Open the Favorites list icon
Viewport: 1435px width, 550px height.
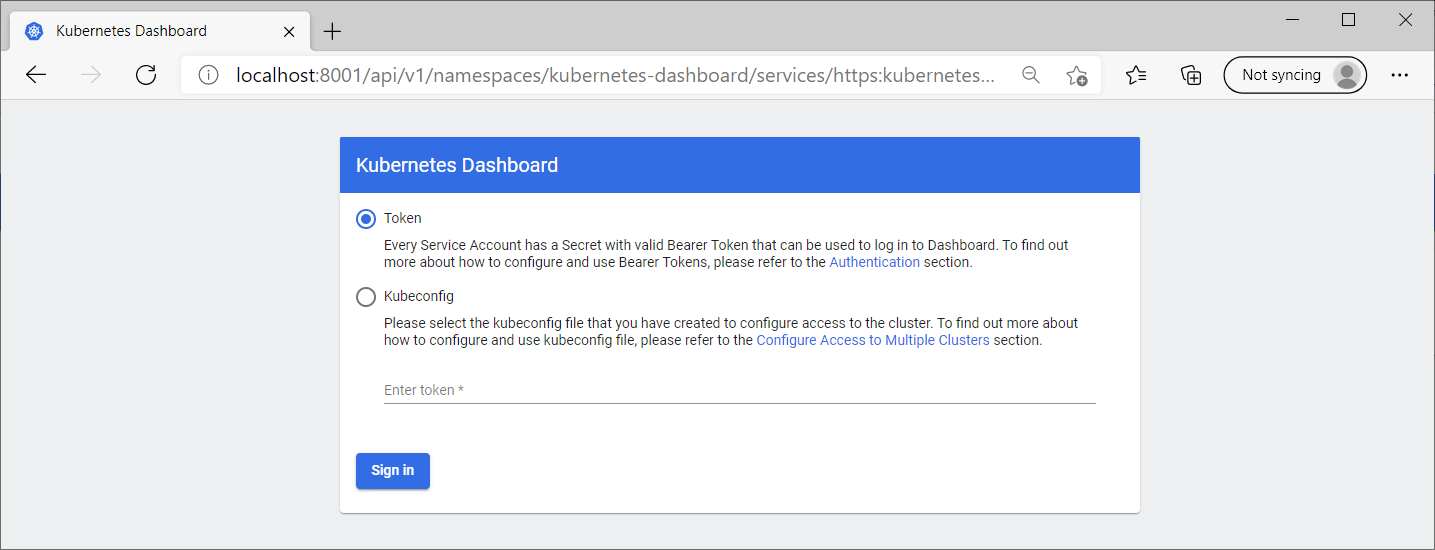point(1136,75)
